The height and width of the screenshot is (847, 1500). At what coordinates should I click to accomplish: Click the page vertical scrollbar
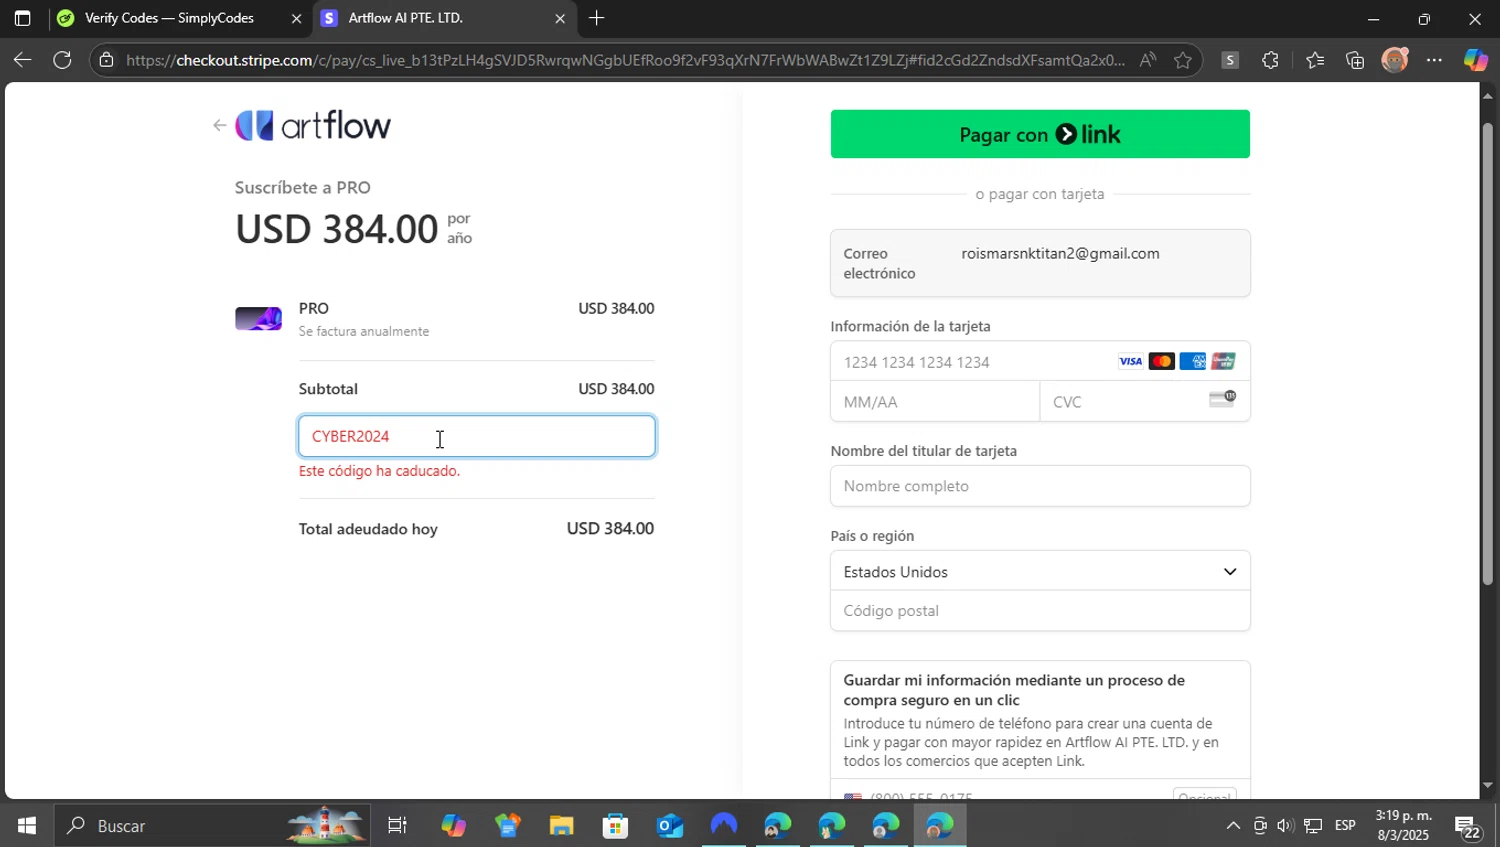tap(1488, 352)
